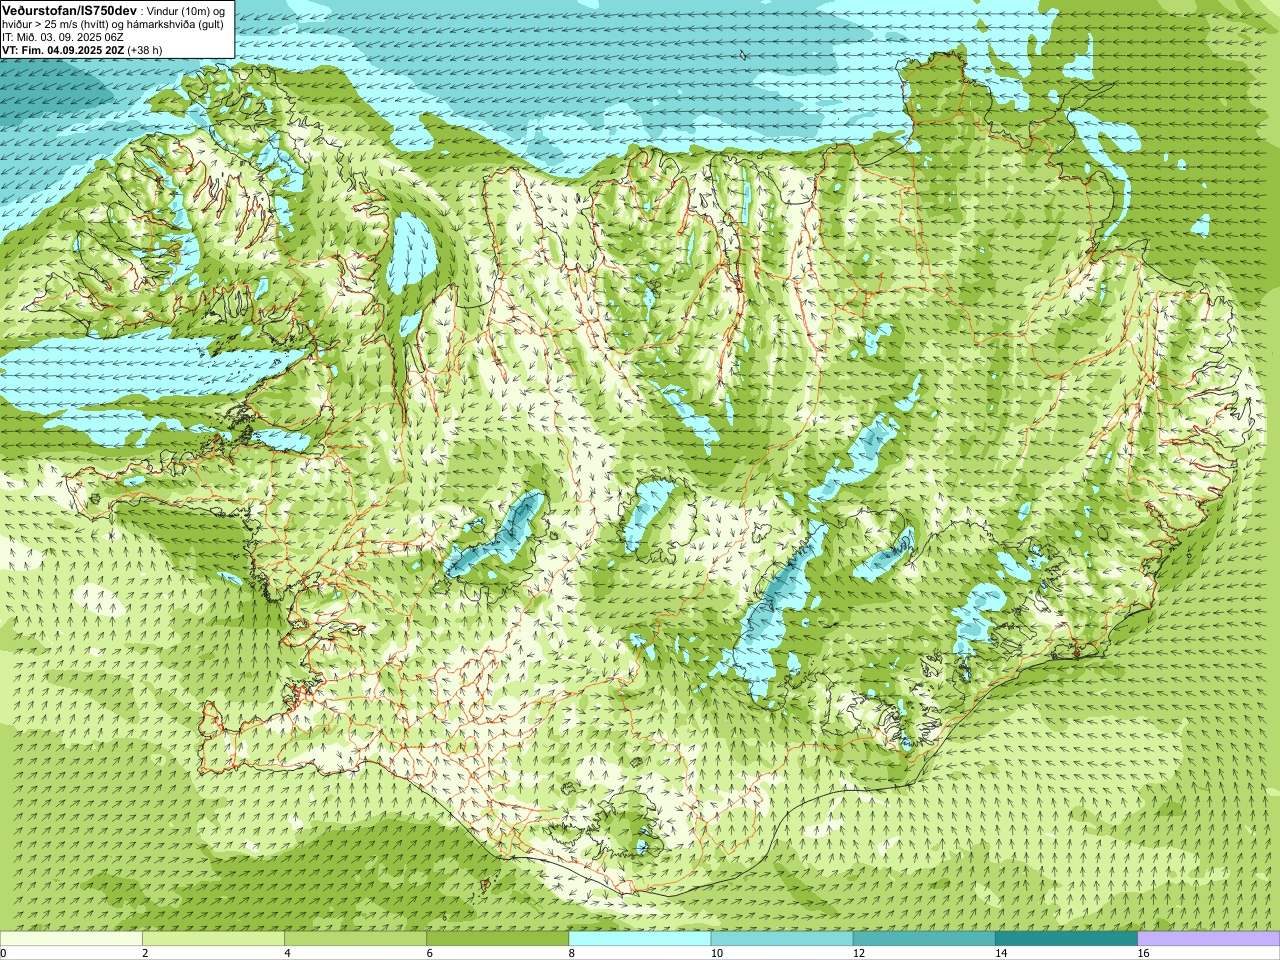This screenshot has width=1280, height=960.
Task: Select the purple above-16 legend swatch
Action: point(1209,939)
